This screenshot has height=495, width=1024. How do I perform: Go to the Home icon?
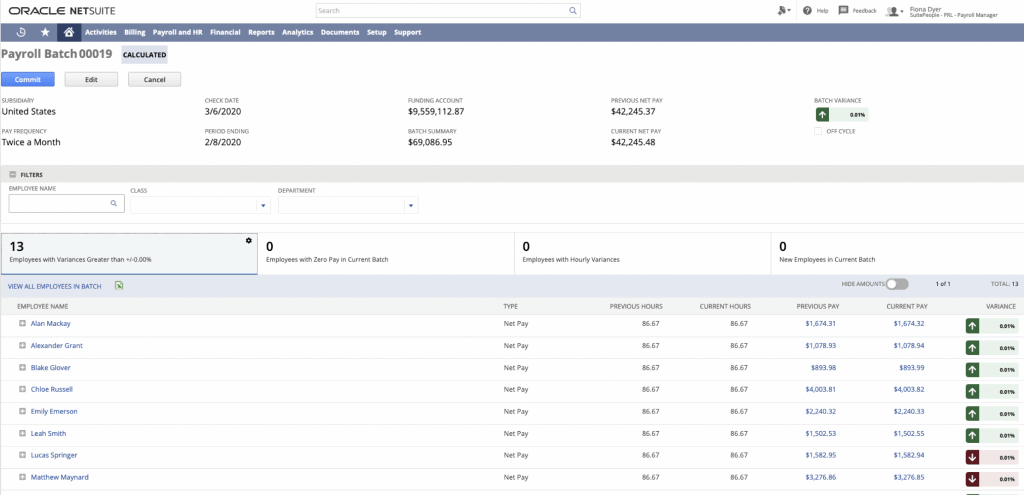click(69, 32)
